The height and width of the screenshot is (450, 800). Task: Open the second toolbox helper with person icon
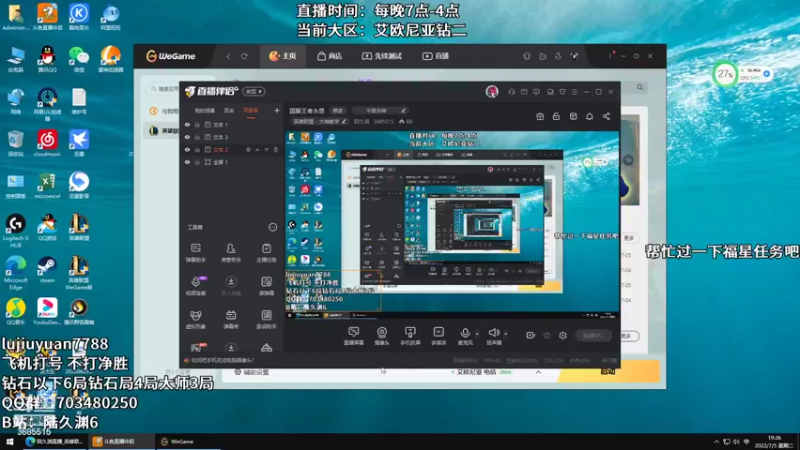pos(231,253)
